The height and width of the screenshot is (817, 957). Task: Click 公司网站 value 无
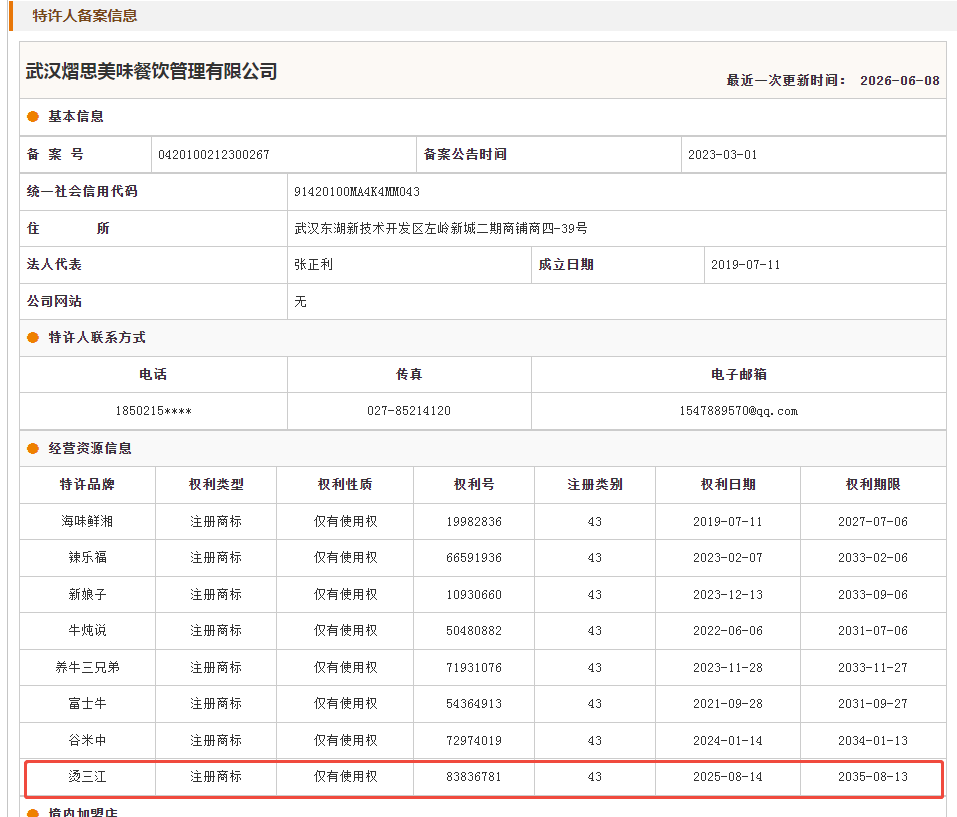point(300,301)
